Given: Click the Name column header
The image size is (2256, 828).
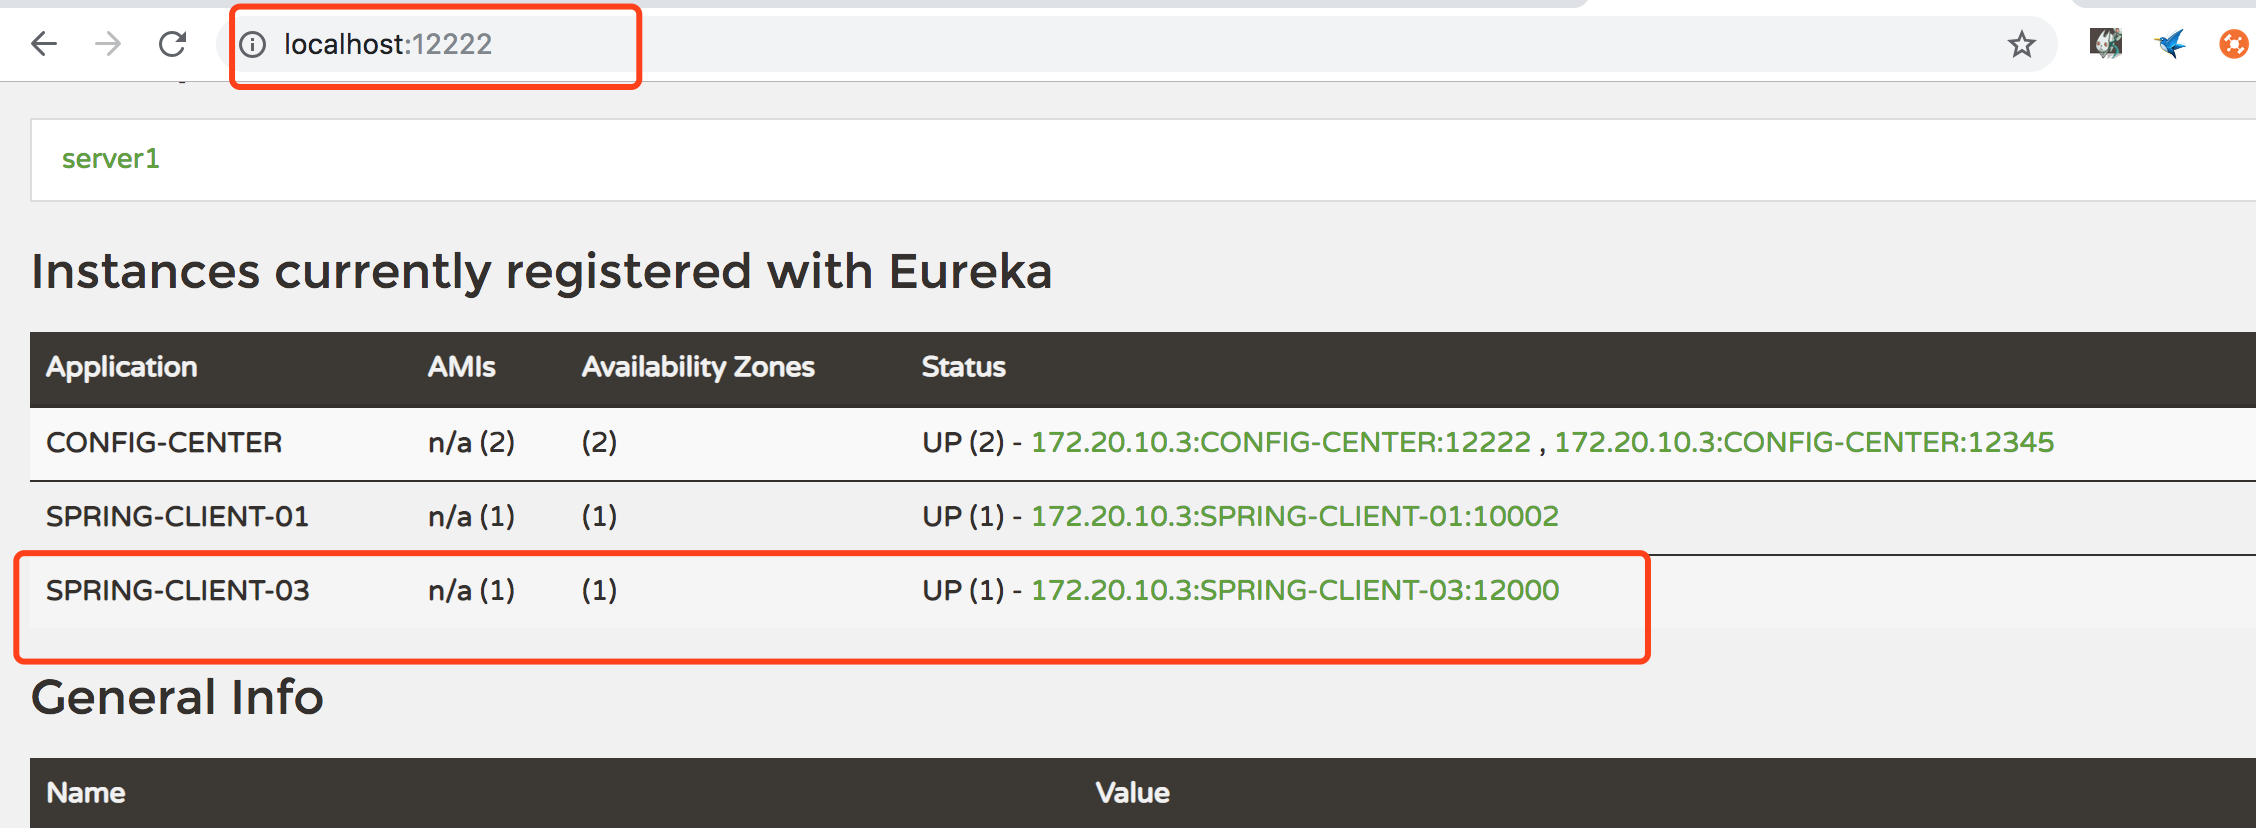Looking at the screenshot, I should point(86,793).
